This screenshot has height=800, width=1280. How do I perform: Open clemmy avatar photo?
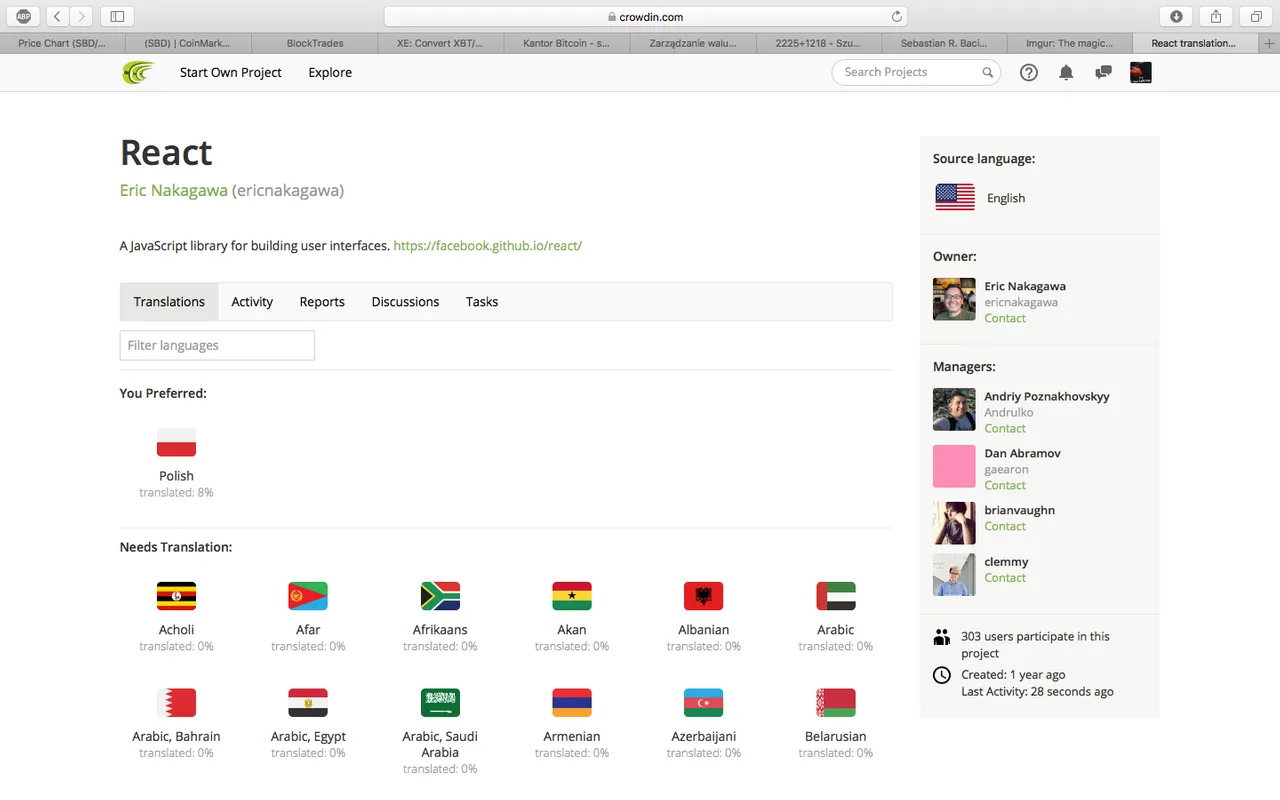pyautogui.click(x=954, y=575)
